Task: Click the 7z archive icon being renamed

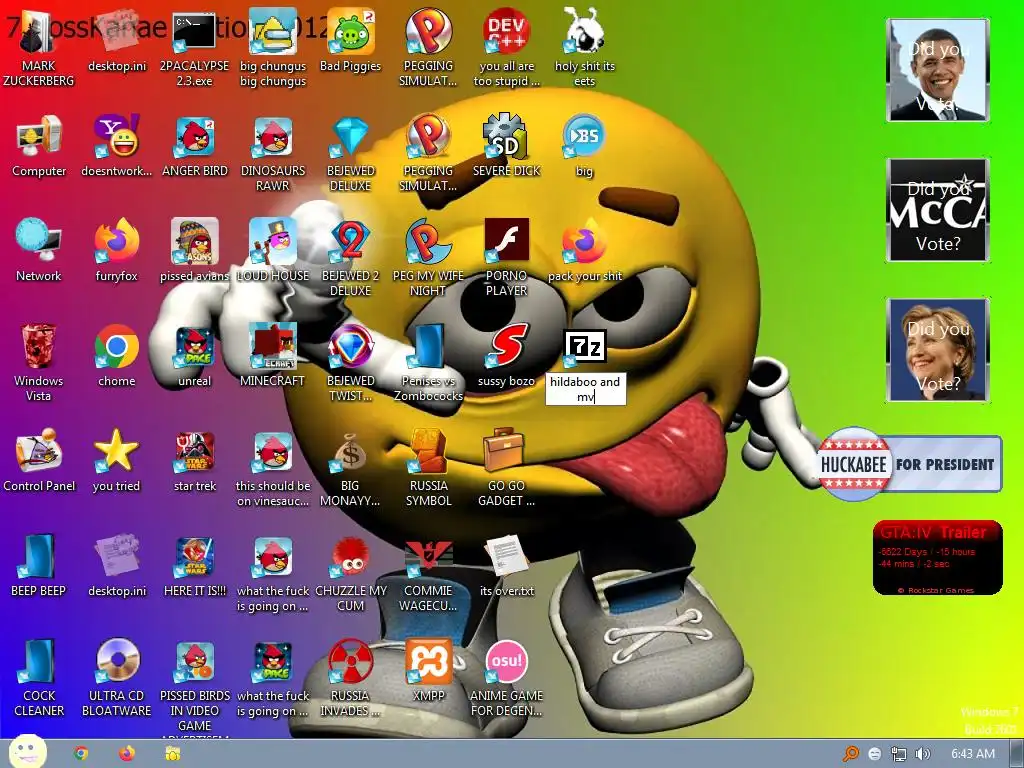Action: (x=584, y=347)
